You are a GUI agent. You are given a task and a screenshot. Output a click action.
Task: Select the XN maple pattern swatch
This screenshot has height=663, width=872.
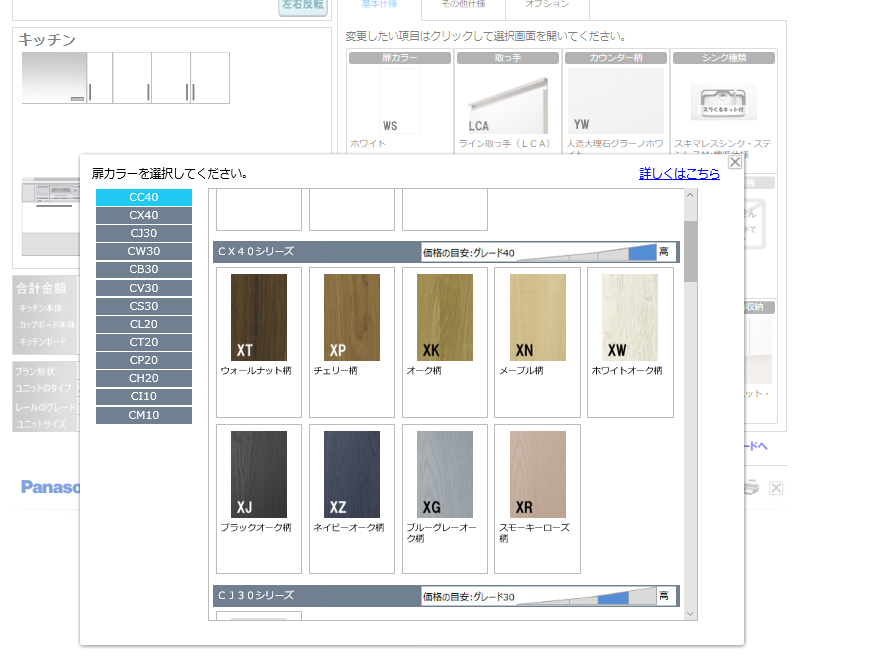[x=537, y=318]
